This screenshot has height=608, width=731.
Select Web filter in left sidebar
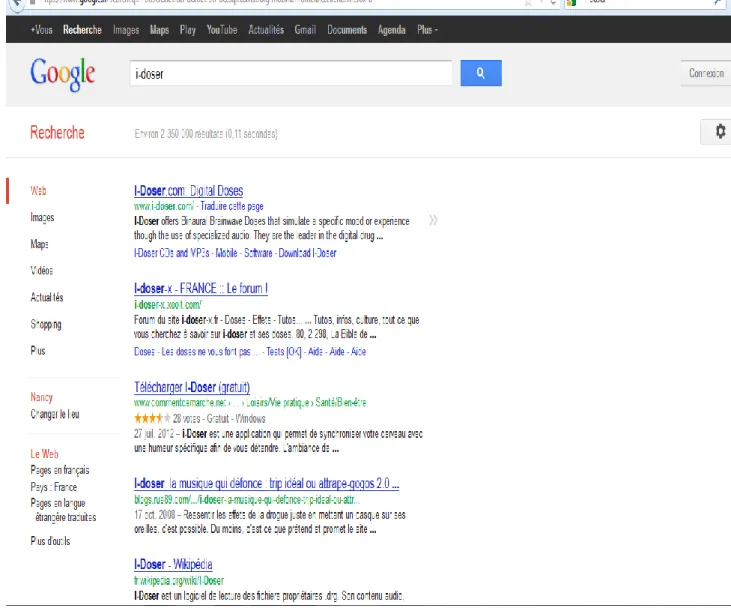click(x=38, y=191)
